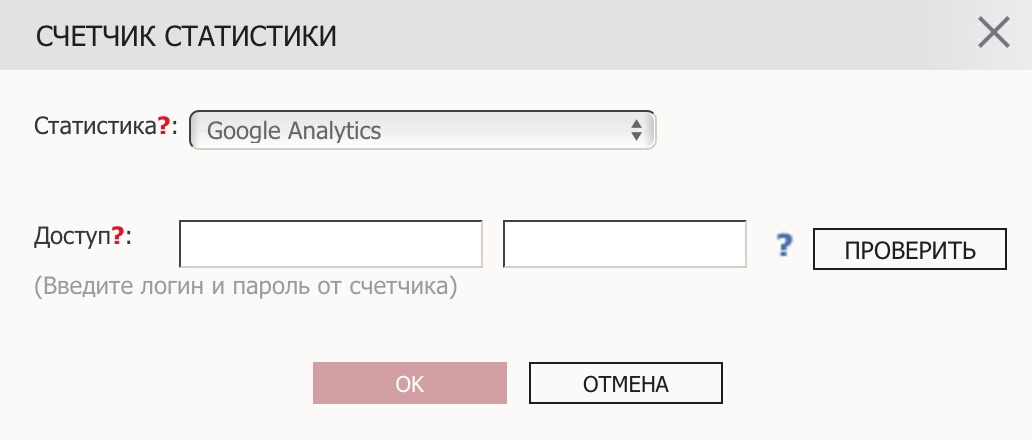Close the Счетчик статистики dialog
Image resolution: width=1032 pixels, height=440 pixels.
click(x=993, y=33)
